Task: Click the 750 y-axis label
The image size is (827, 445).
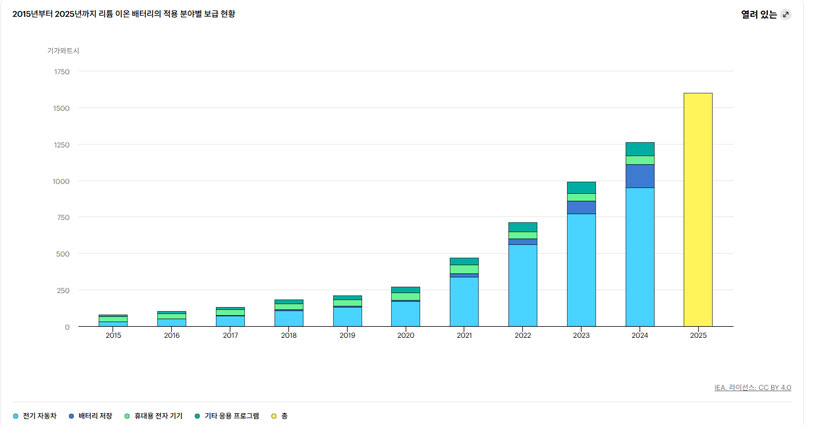Action: [x=63, y=217]
